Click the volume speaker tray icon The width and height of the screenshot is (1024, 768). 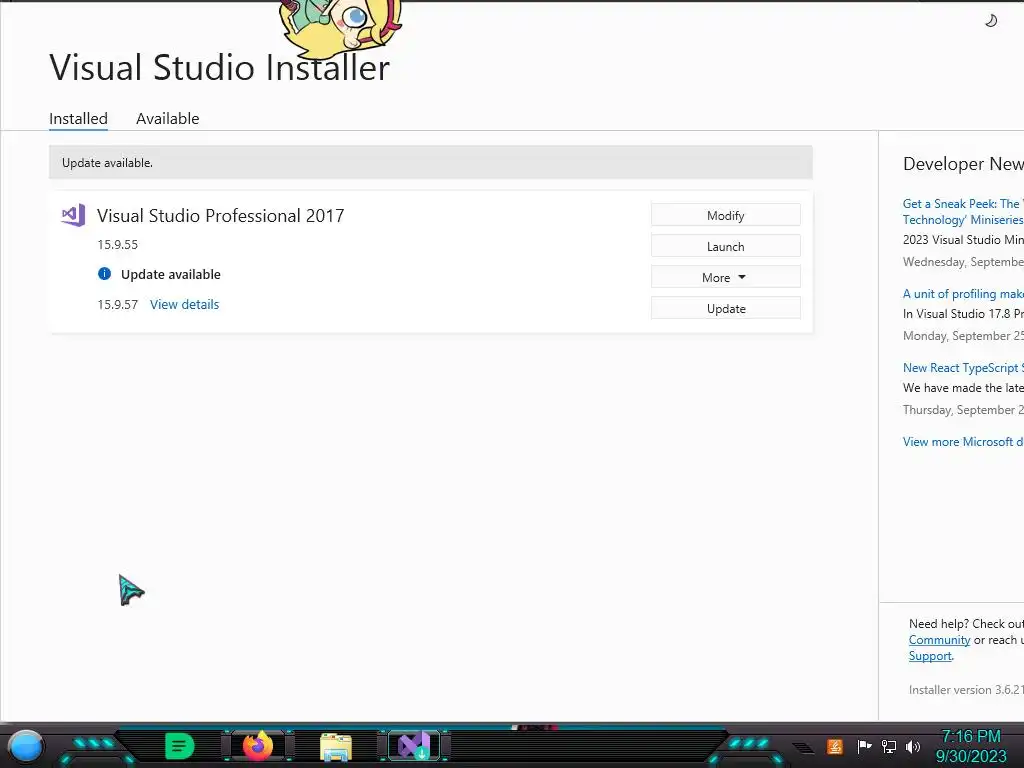pos(913,746)
